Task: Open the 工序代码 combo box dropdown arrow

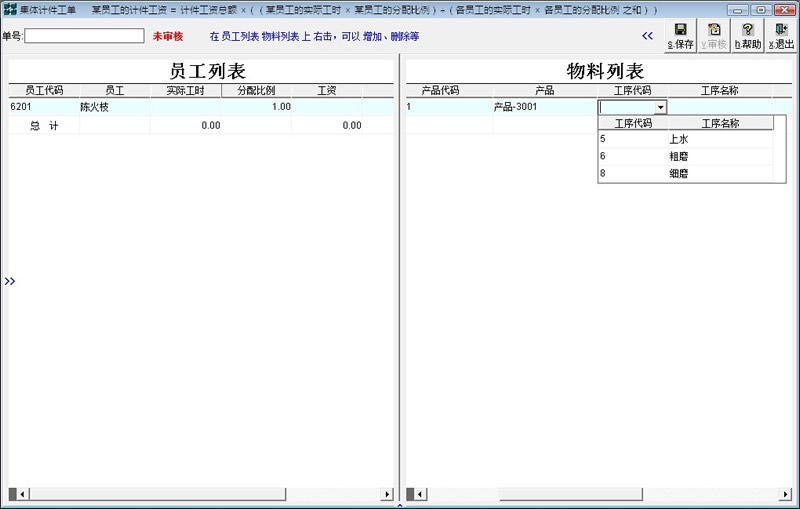Action: pos(660,107)
